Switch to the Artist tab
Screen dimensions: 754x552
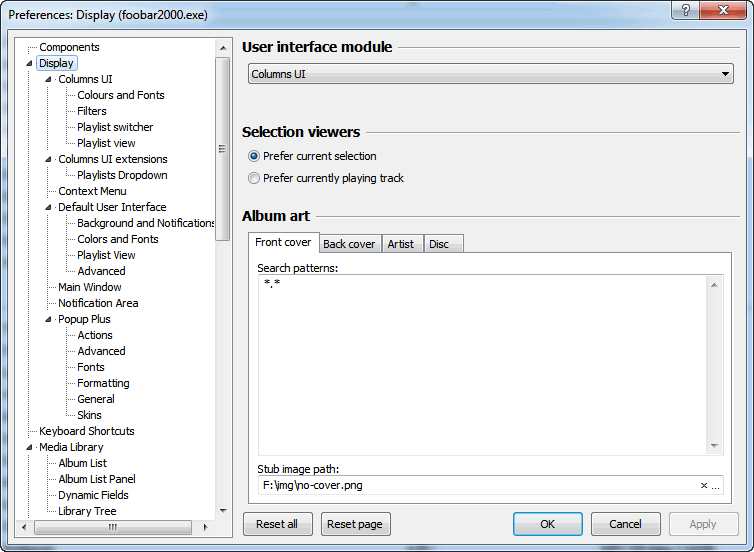(x=401, y=244)
